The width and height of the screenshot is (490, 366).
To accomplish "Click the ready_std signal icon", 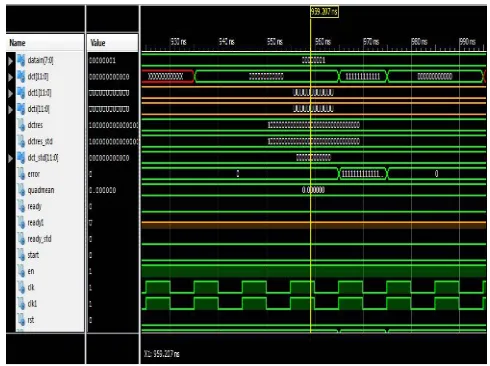I will pos(21,239).
